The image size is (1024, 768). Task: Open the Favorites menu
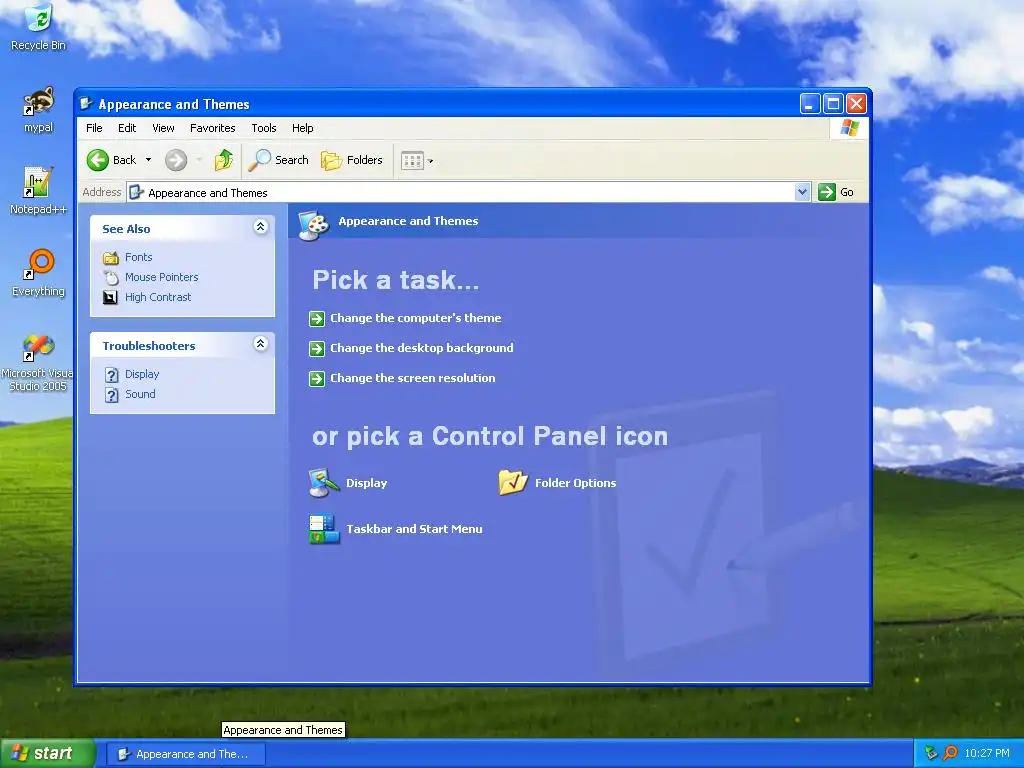212,128
